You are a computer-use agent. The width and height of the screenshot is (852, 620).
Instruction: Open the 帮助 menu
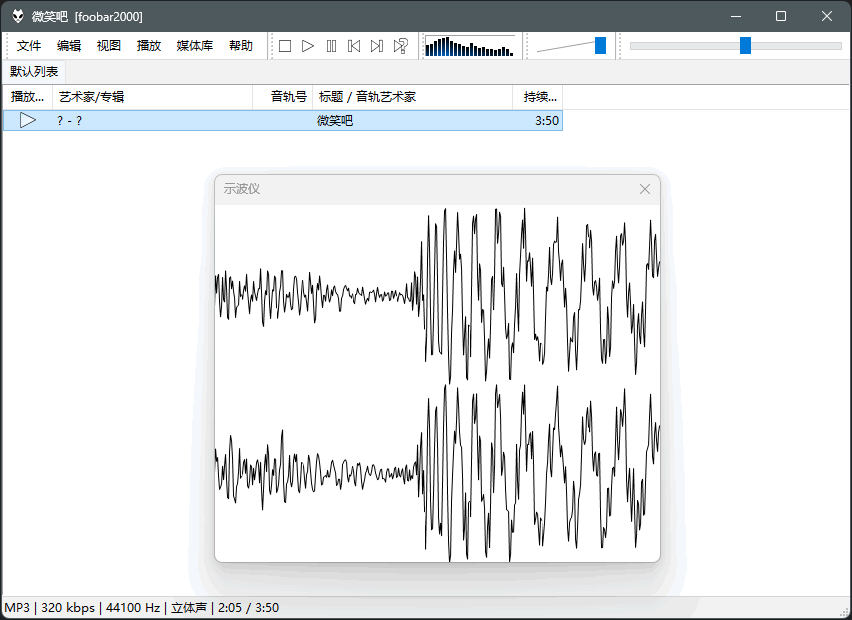pos(241,46)
